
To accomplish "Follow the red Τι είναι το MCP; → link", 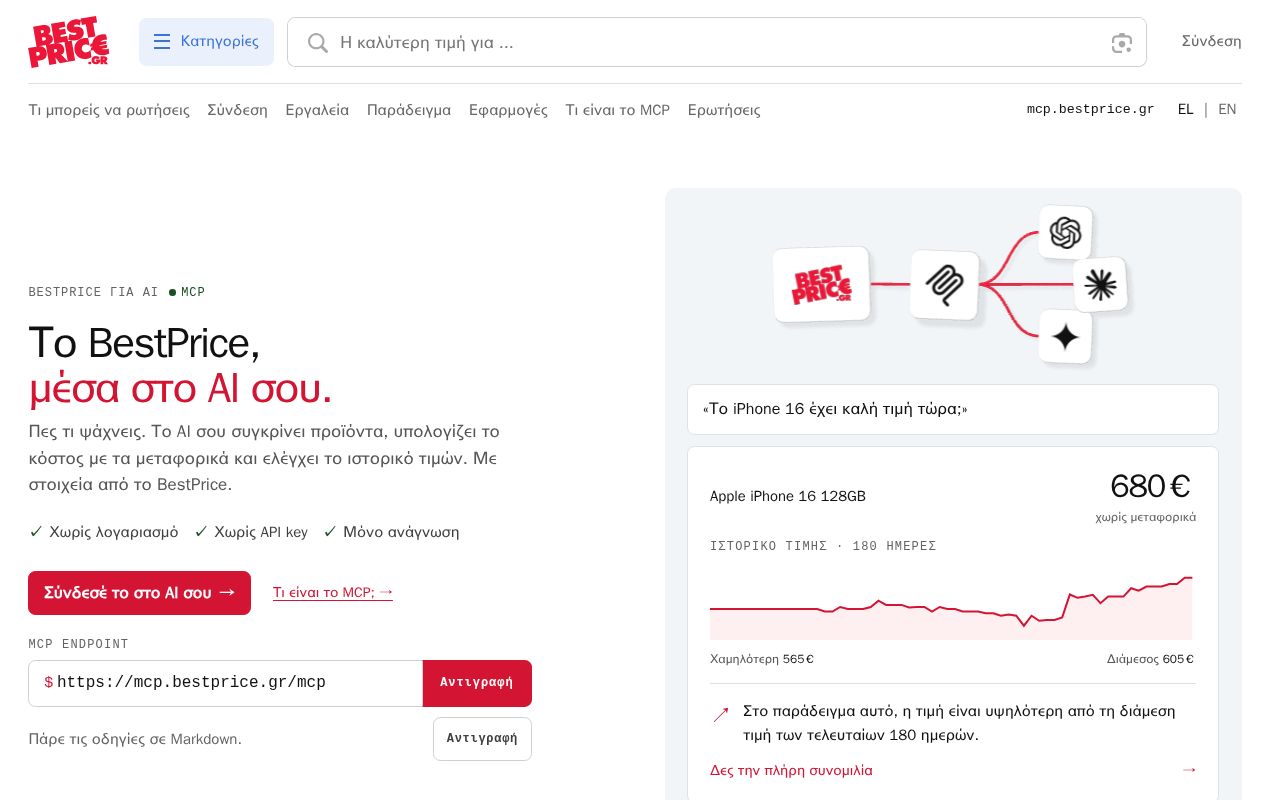I will coord(333,593).
